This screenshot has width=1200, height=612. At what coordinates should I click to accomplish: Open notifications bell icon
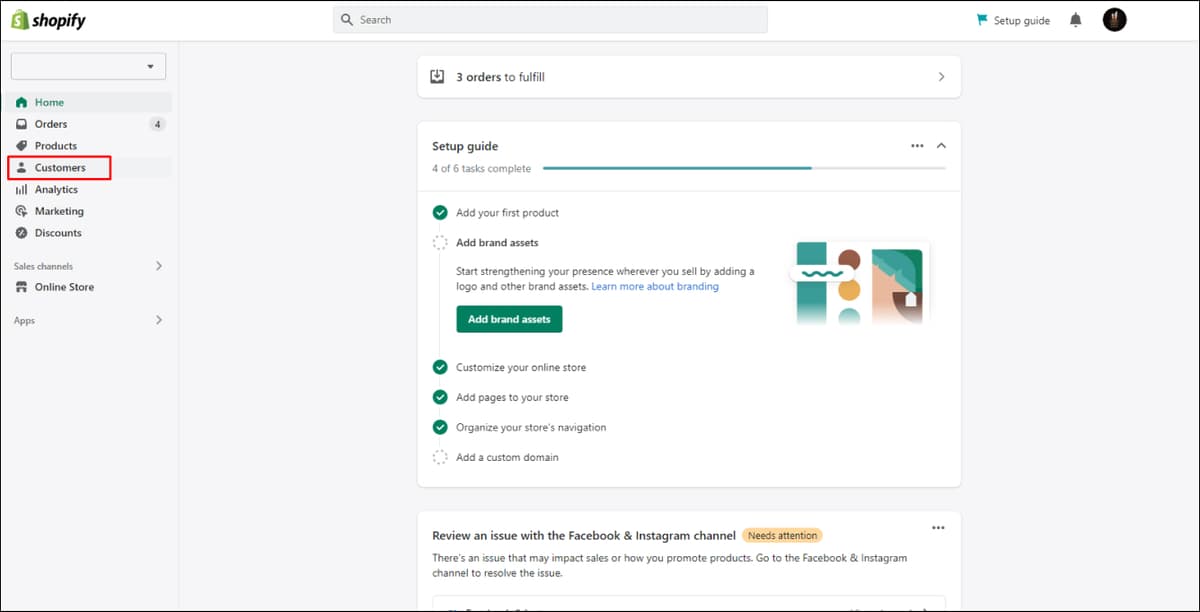pyautogui.click(x=1076, y=20)
